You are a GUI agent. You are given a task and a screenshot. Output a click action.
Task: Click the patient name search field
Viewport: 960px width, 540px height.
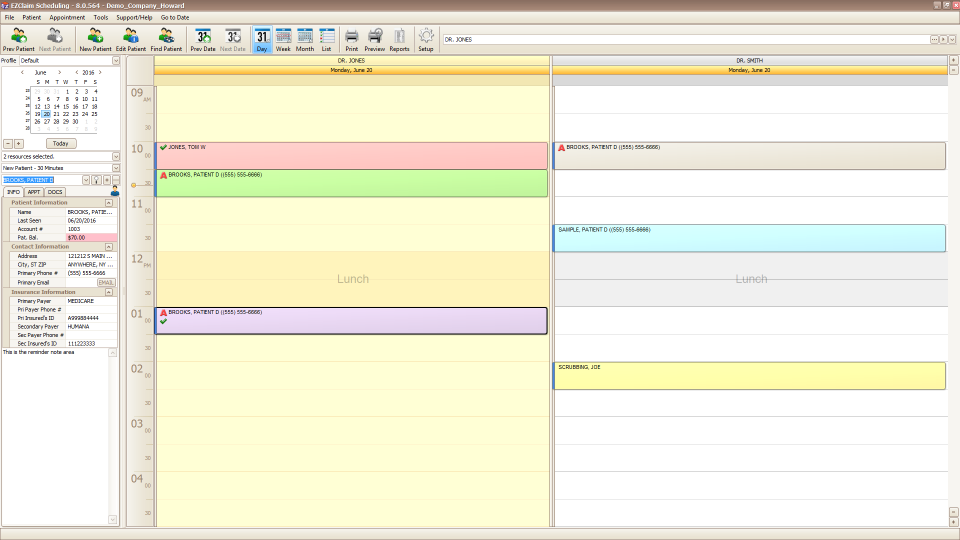coord(42,180)
